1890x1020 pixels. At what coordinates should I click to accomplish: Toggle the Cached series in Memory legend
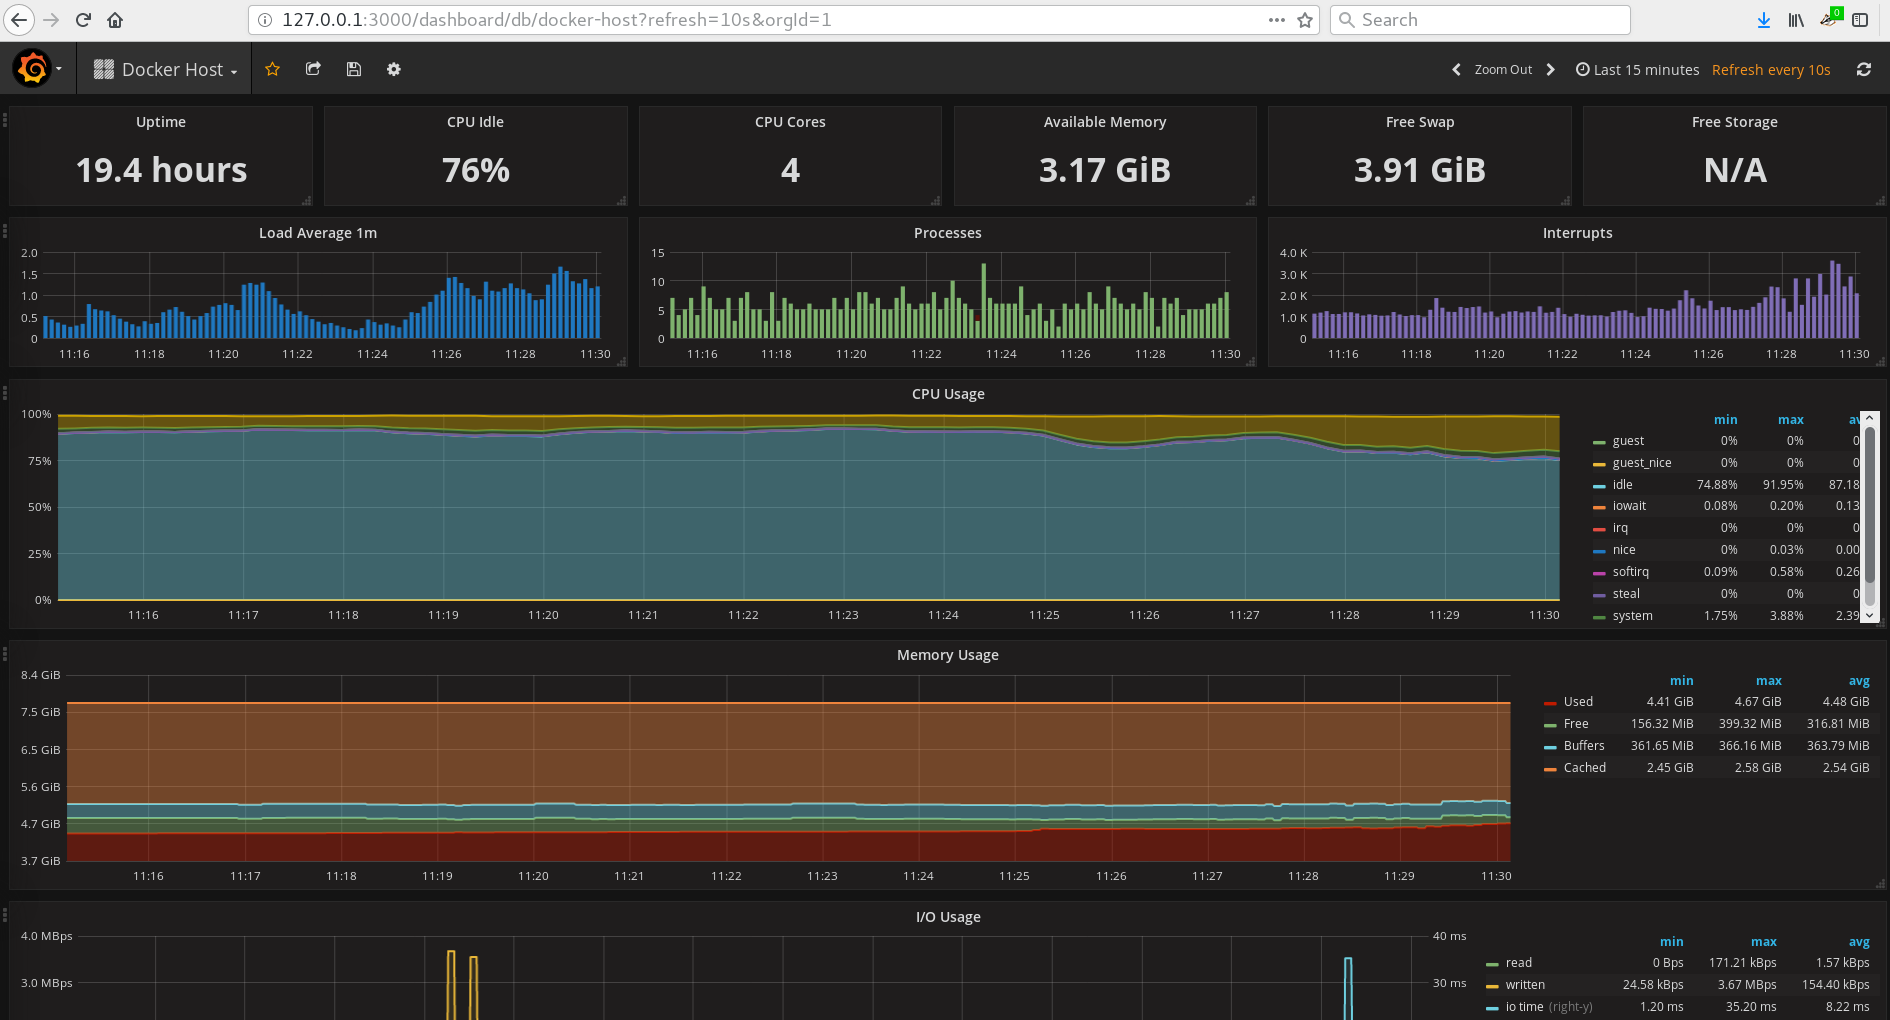point(1584,767)
